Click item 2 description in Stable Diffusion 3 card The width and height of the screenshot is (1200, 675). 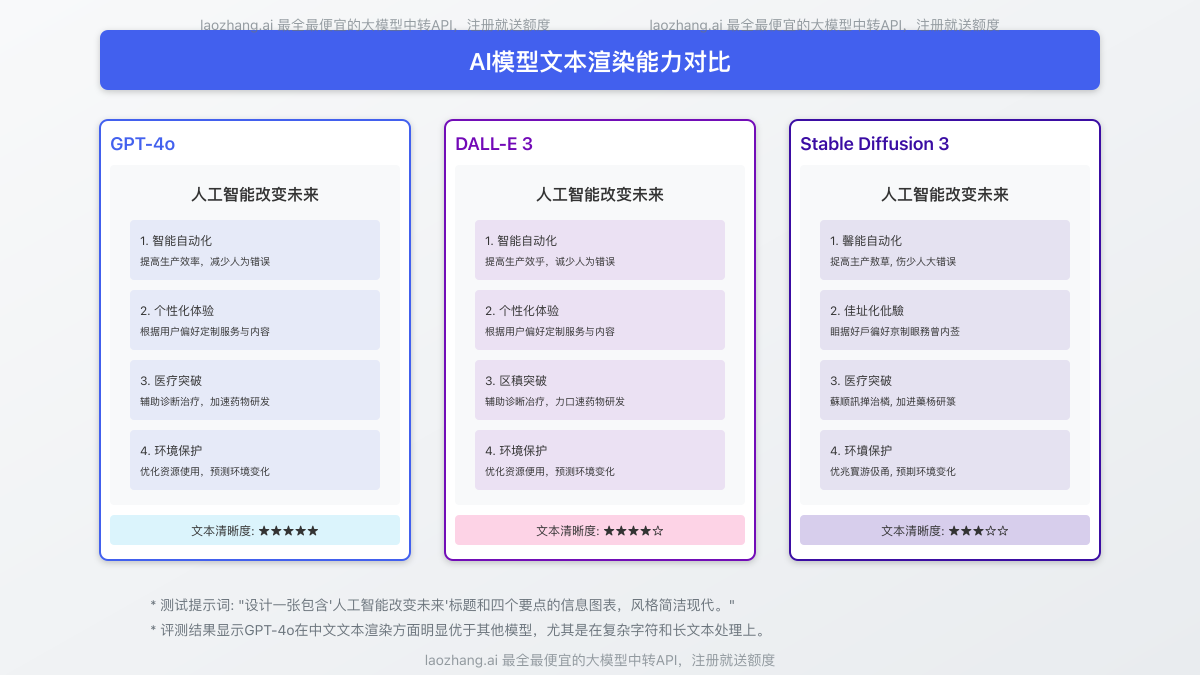(x=895, y=332)
